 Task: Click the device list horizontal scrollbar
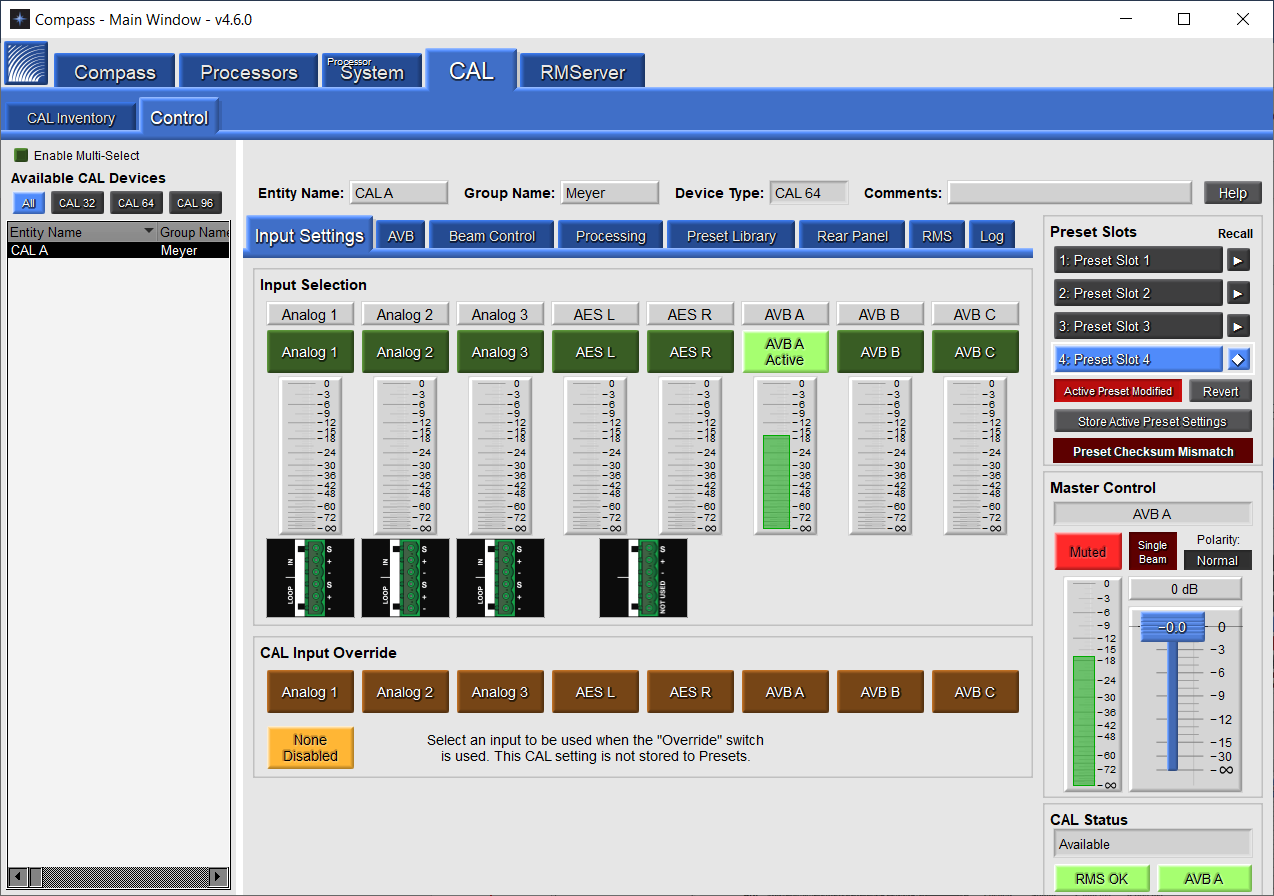pyautogui.click(x=119, y=877)
